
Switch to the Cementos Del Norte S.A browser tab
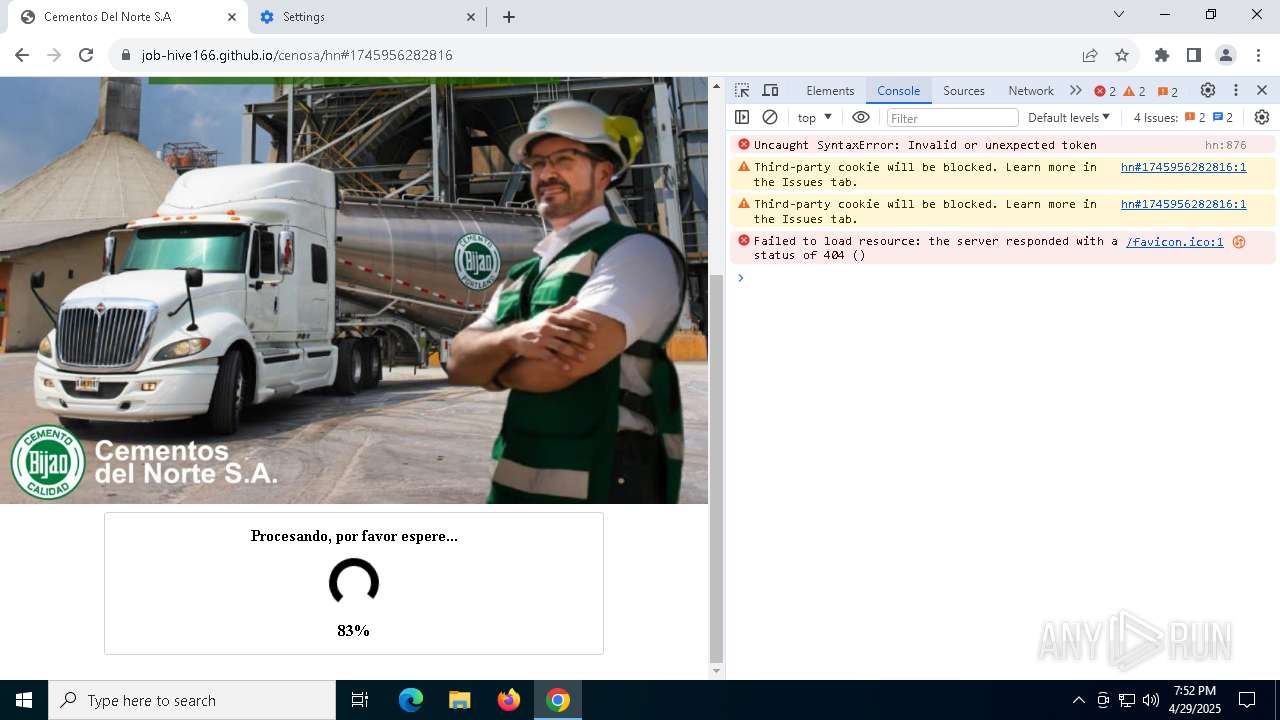click(x=125, y=17)
